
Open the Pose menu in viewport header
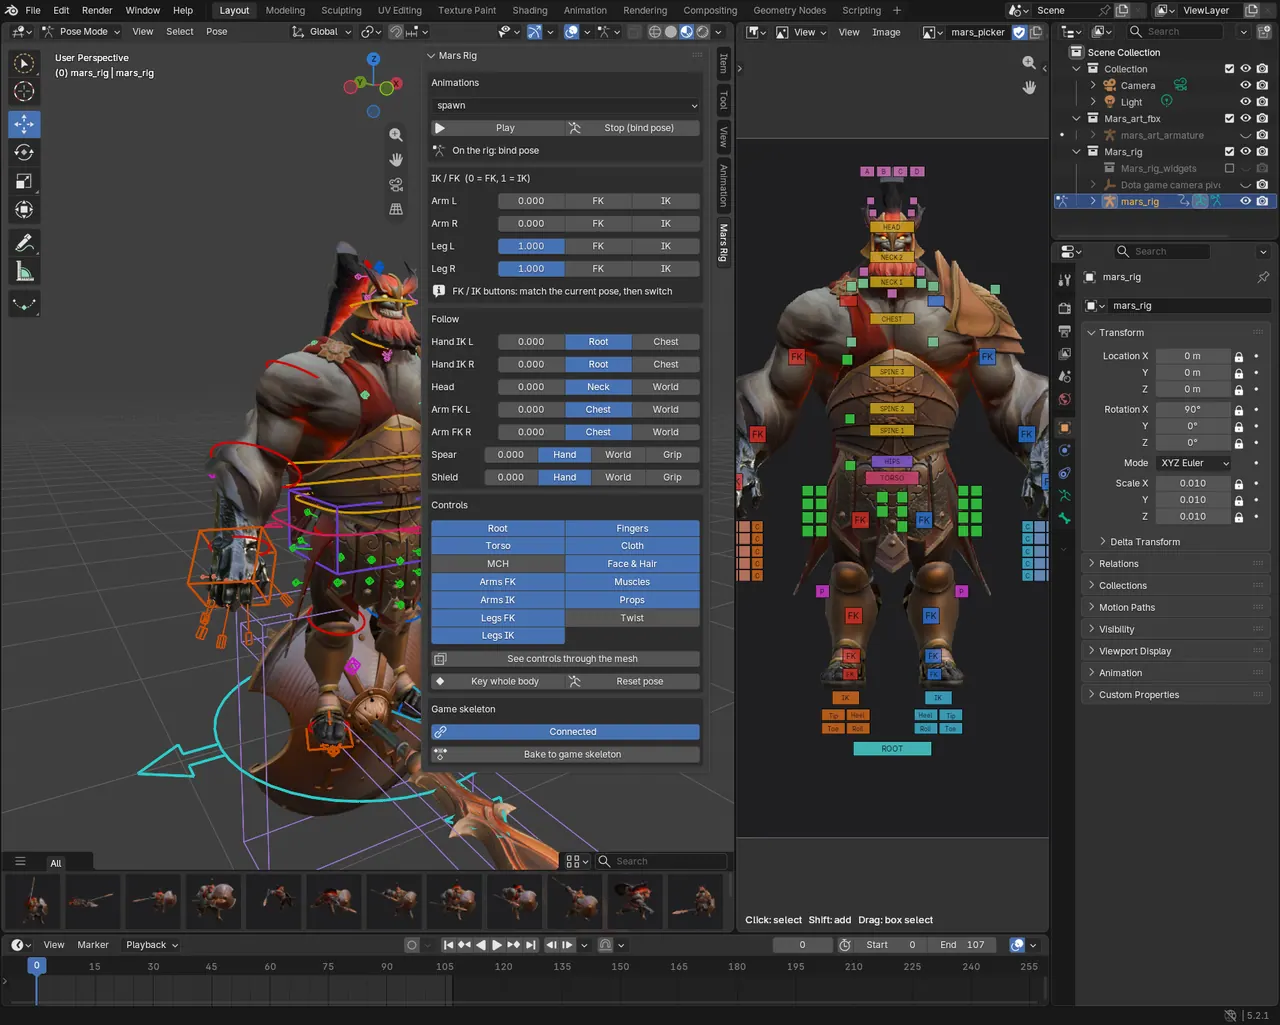pos(216,32)
